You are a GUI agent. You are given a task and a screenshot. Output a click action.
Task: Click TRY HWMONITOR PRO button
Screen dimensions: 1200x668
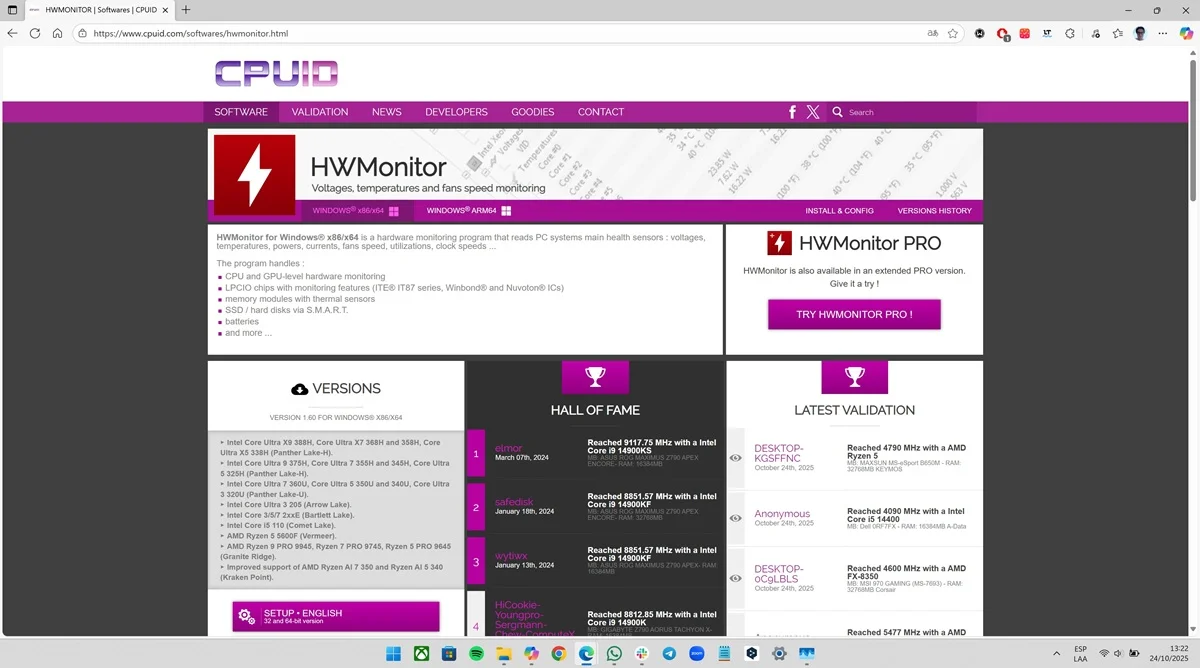(x=854, y=314)
